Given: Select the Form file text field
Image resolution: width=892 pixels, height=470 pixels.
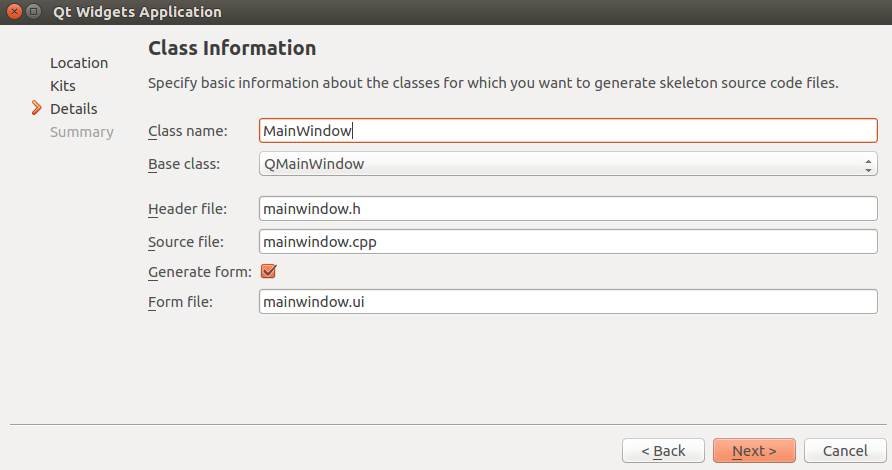Looking at the screenshot, I should coord(567,302).
